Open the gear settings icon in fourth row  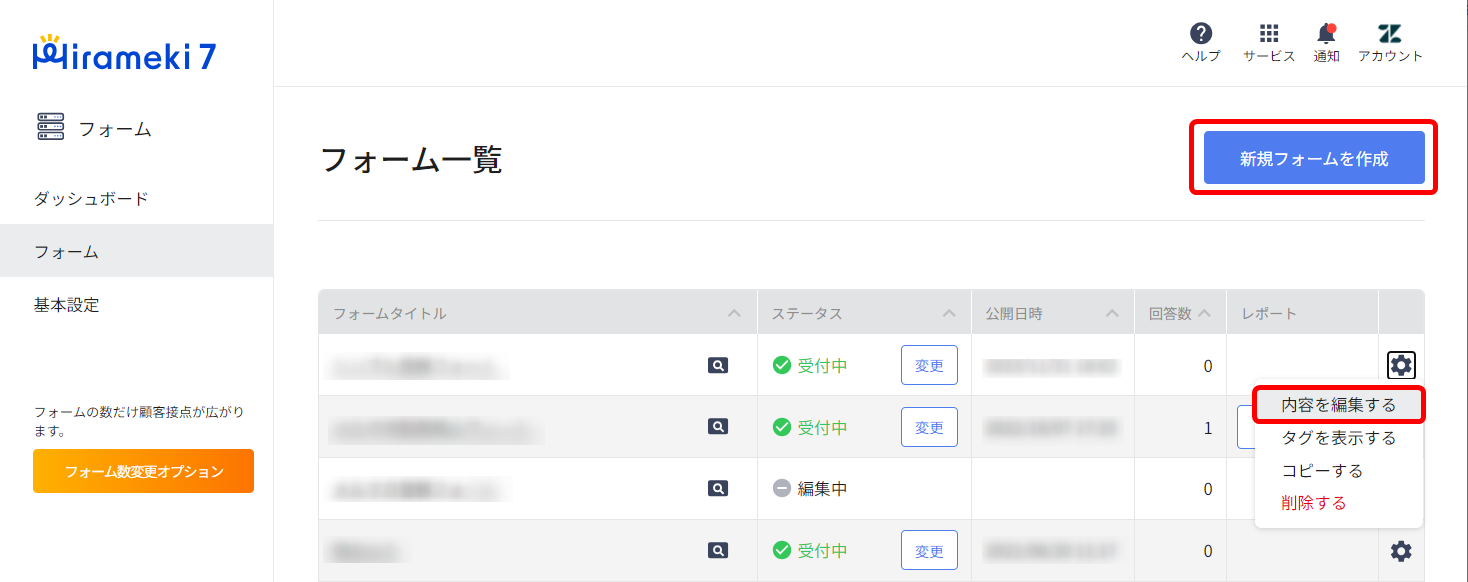click(1401, 551)
